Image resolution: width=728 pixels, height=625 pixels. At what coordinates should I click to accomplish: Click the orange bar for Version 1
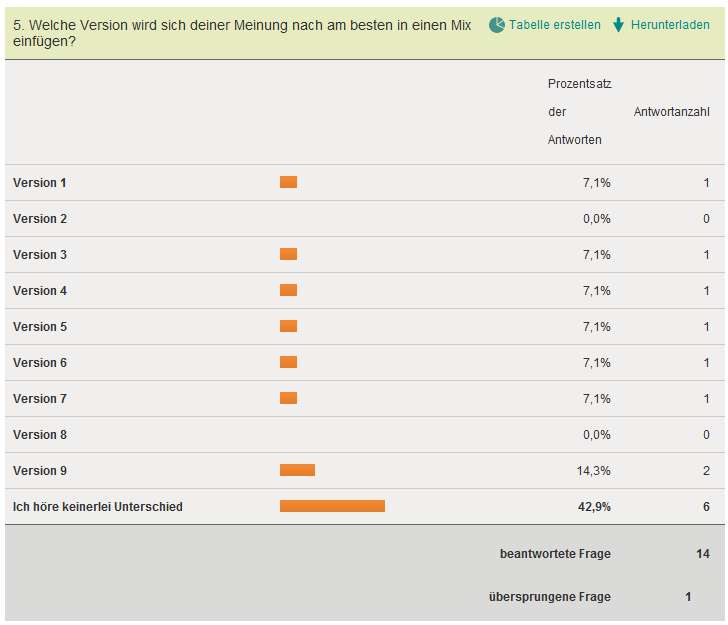click(x=288, y=182)
